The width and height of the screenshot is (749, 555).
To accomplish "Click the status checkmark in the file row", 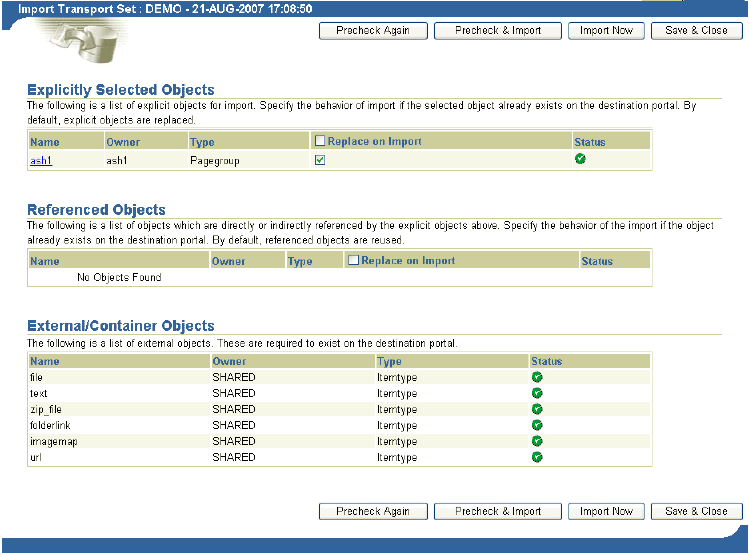I will tap(537, 377).
